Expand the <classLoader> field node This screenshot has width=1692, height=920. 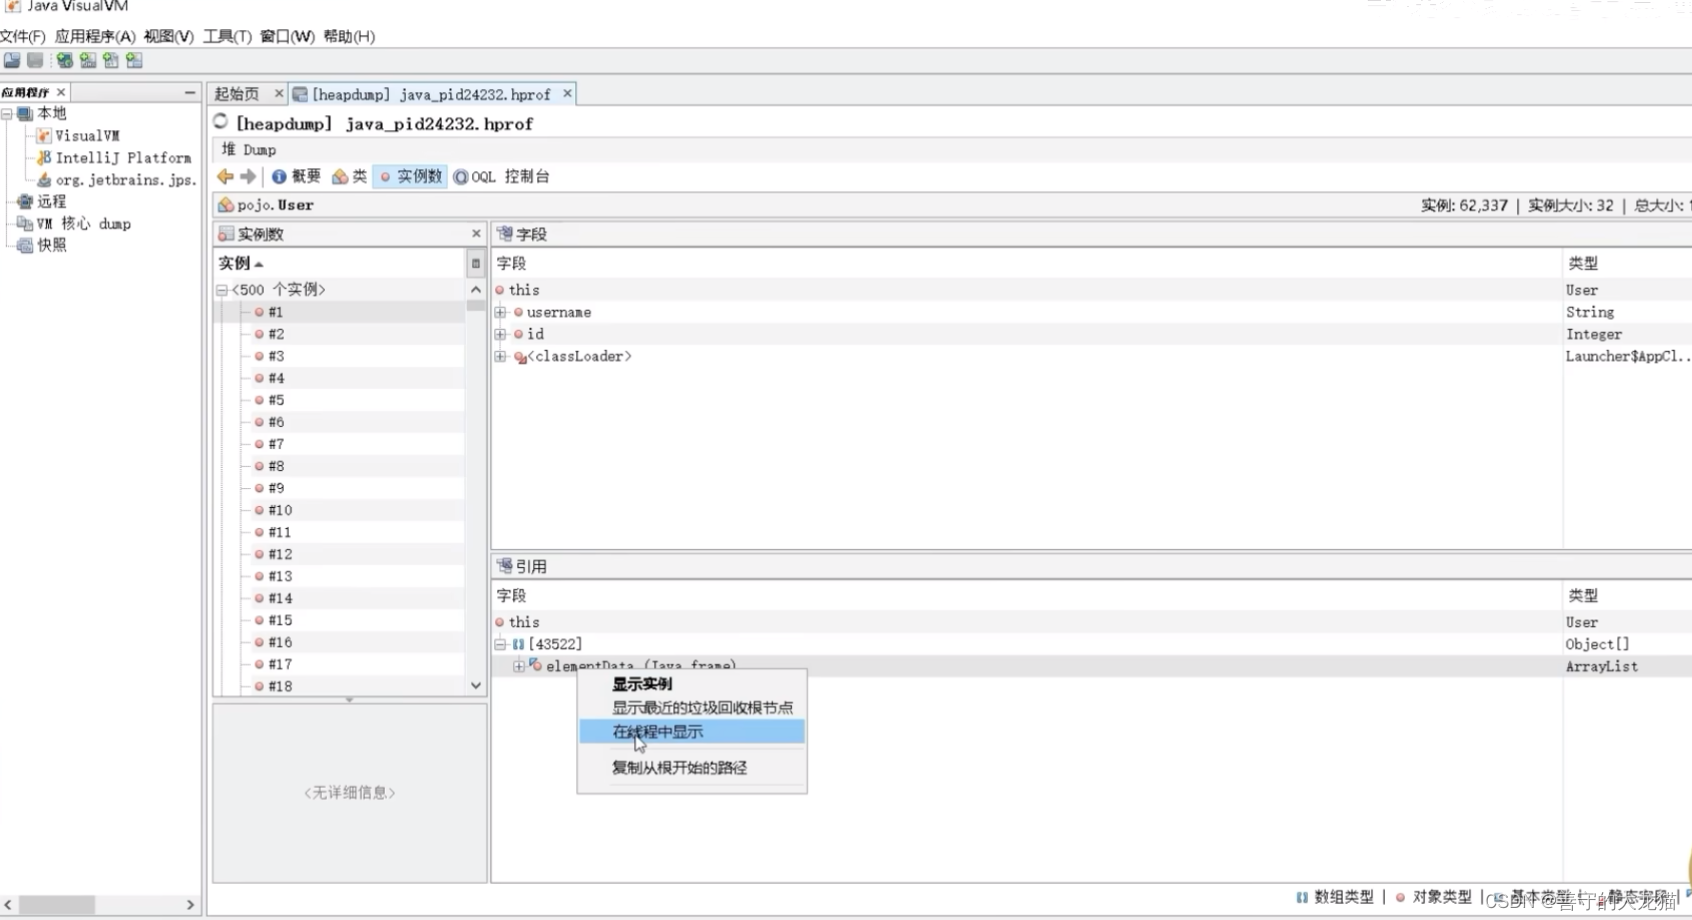[501, 356]
